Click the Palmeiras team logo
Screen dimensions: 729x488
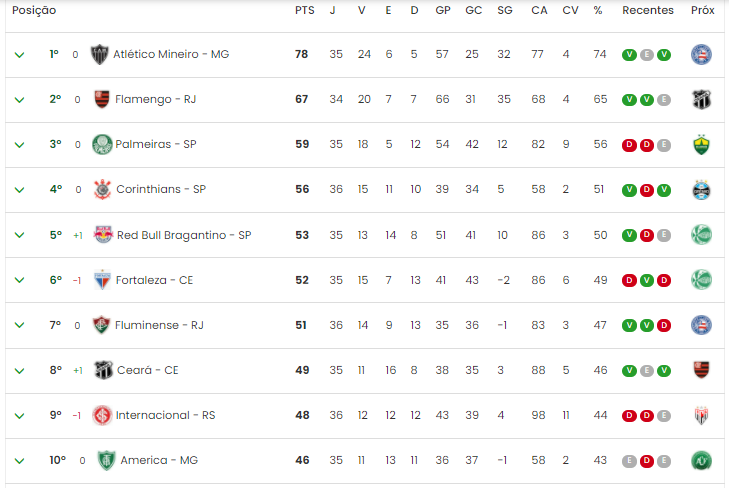(102, 144)
